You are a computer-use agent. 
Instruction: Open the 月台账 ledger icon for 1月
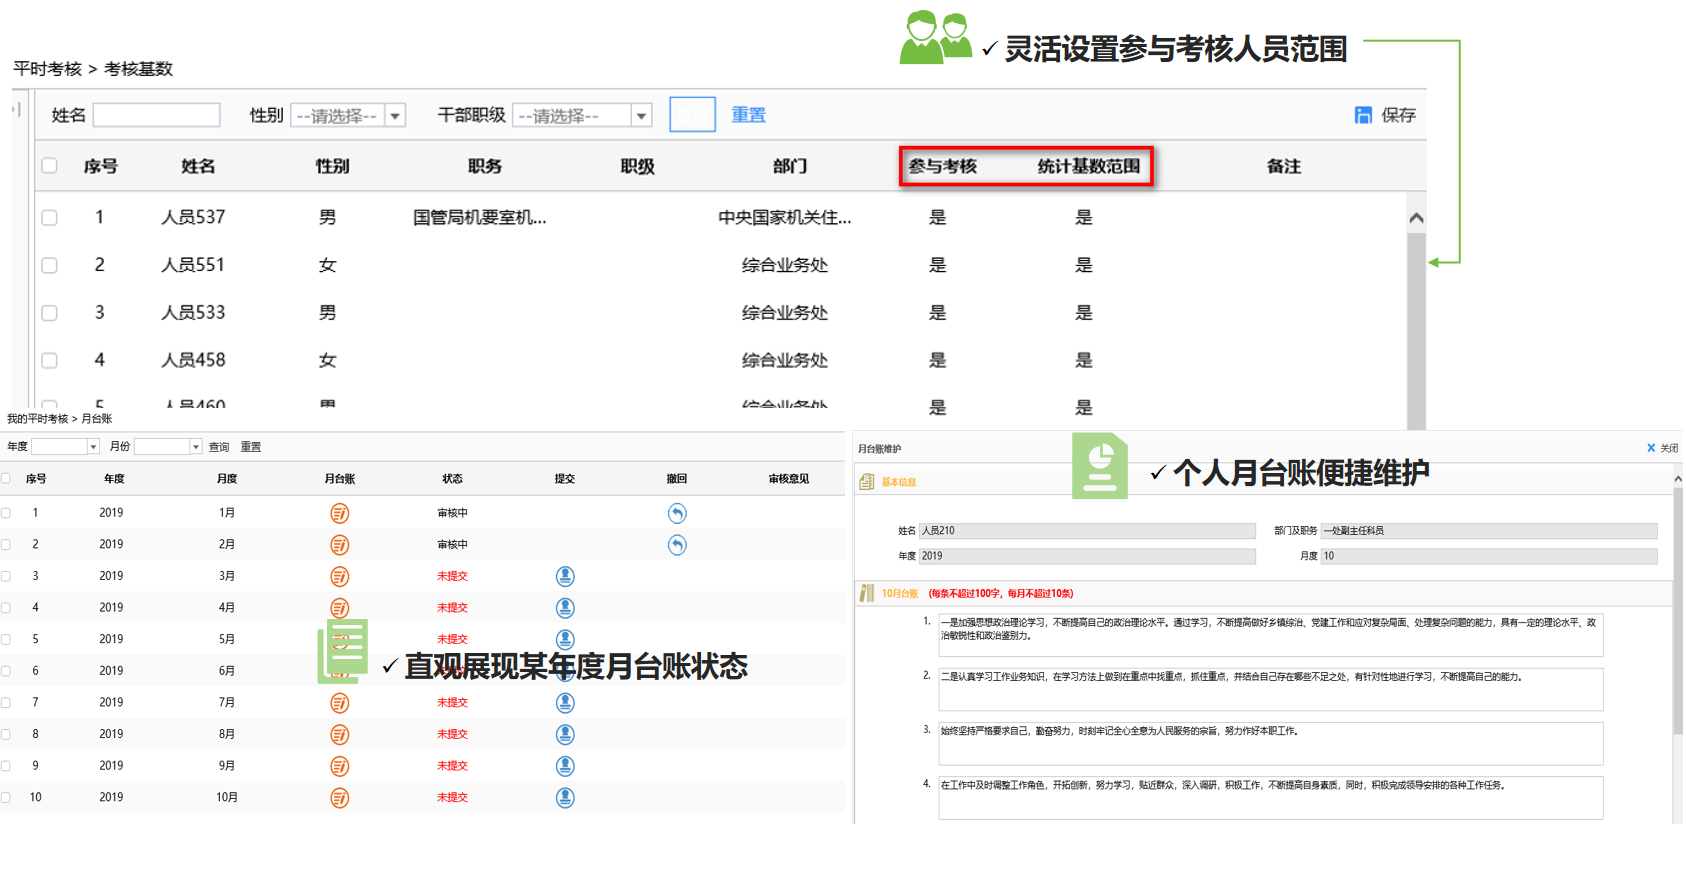340,513
